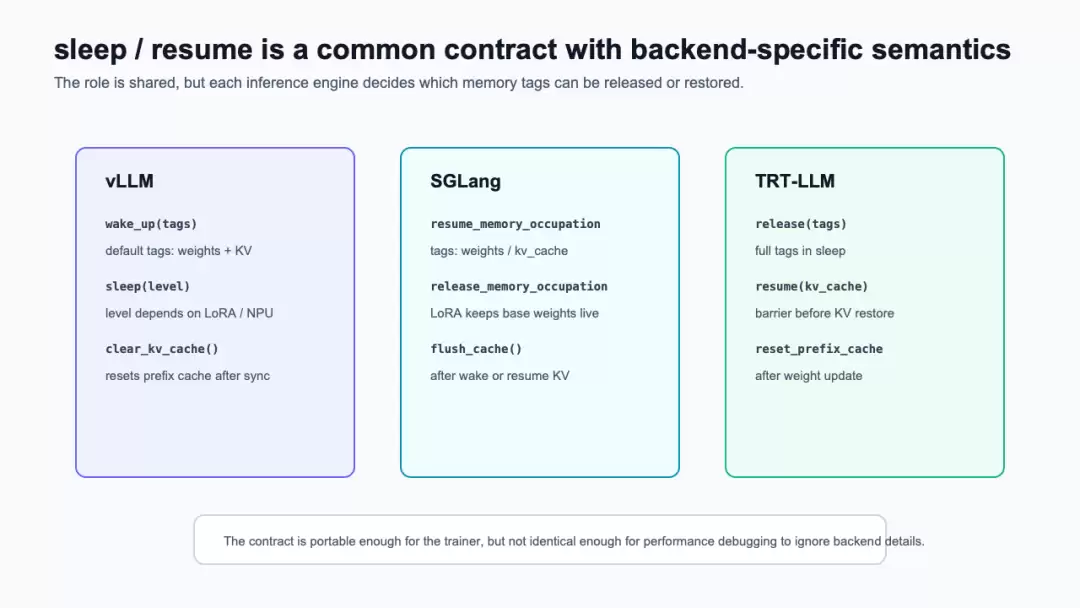
Task: Click 'after weight update' description
Action: [x=809, y=376]
